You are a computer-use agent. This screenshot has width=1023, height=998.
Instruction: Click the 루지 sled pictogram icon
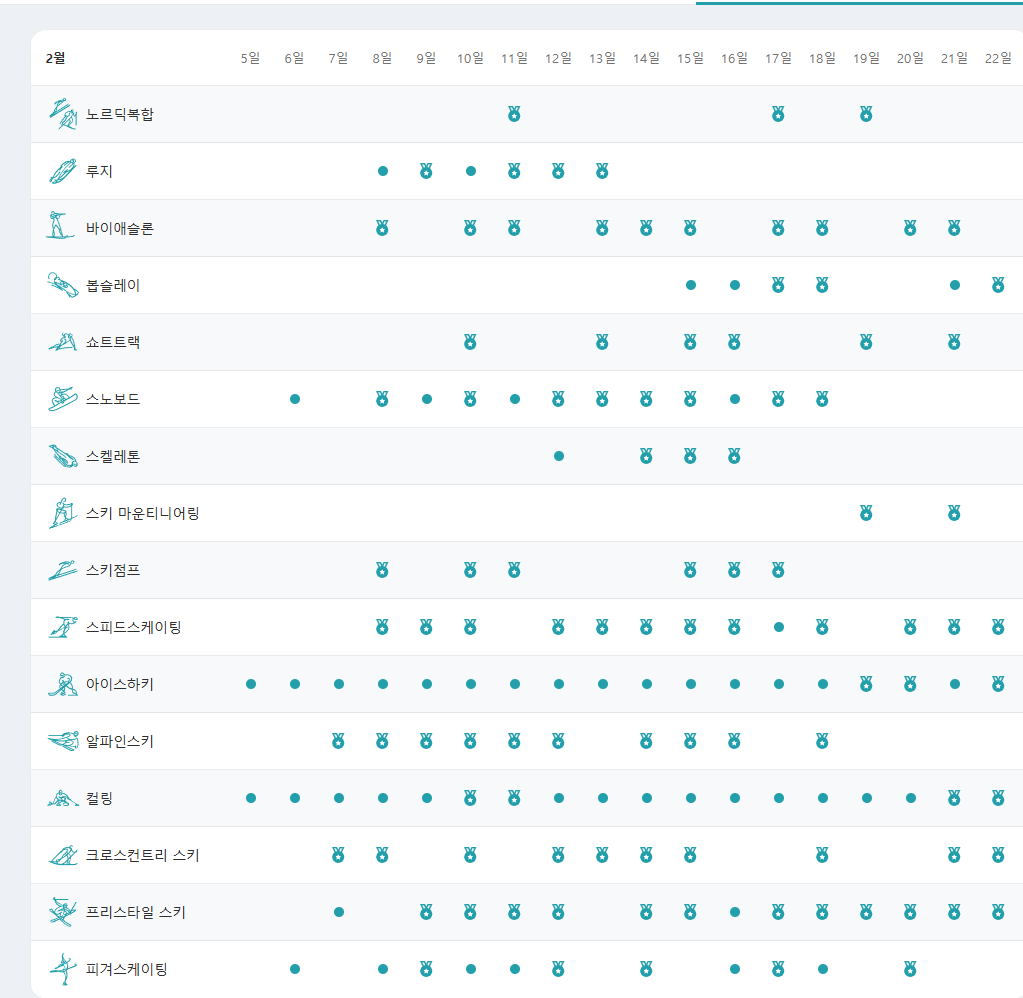62,171
